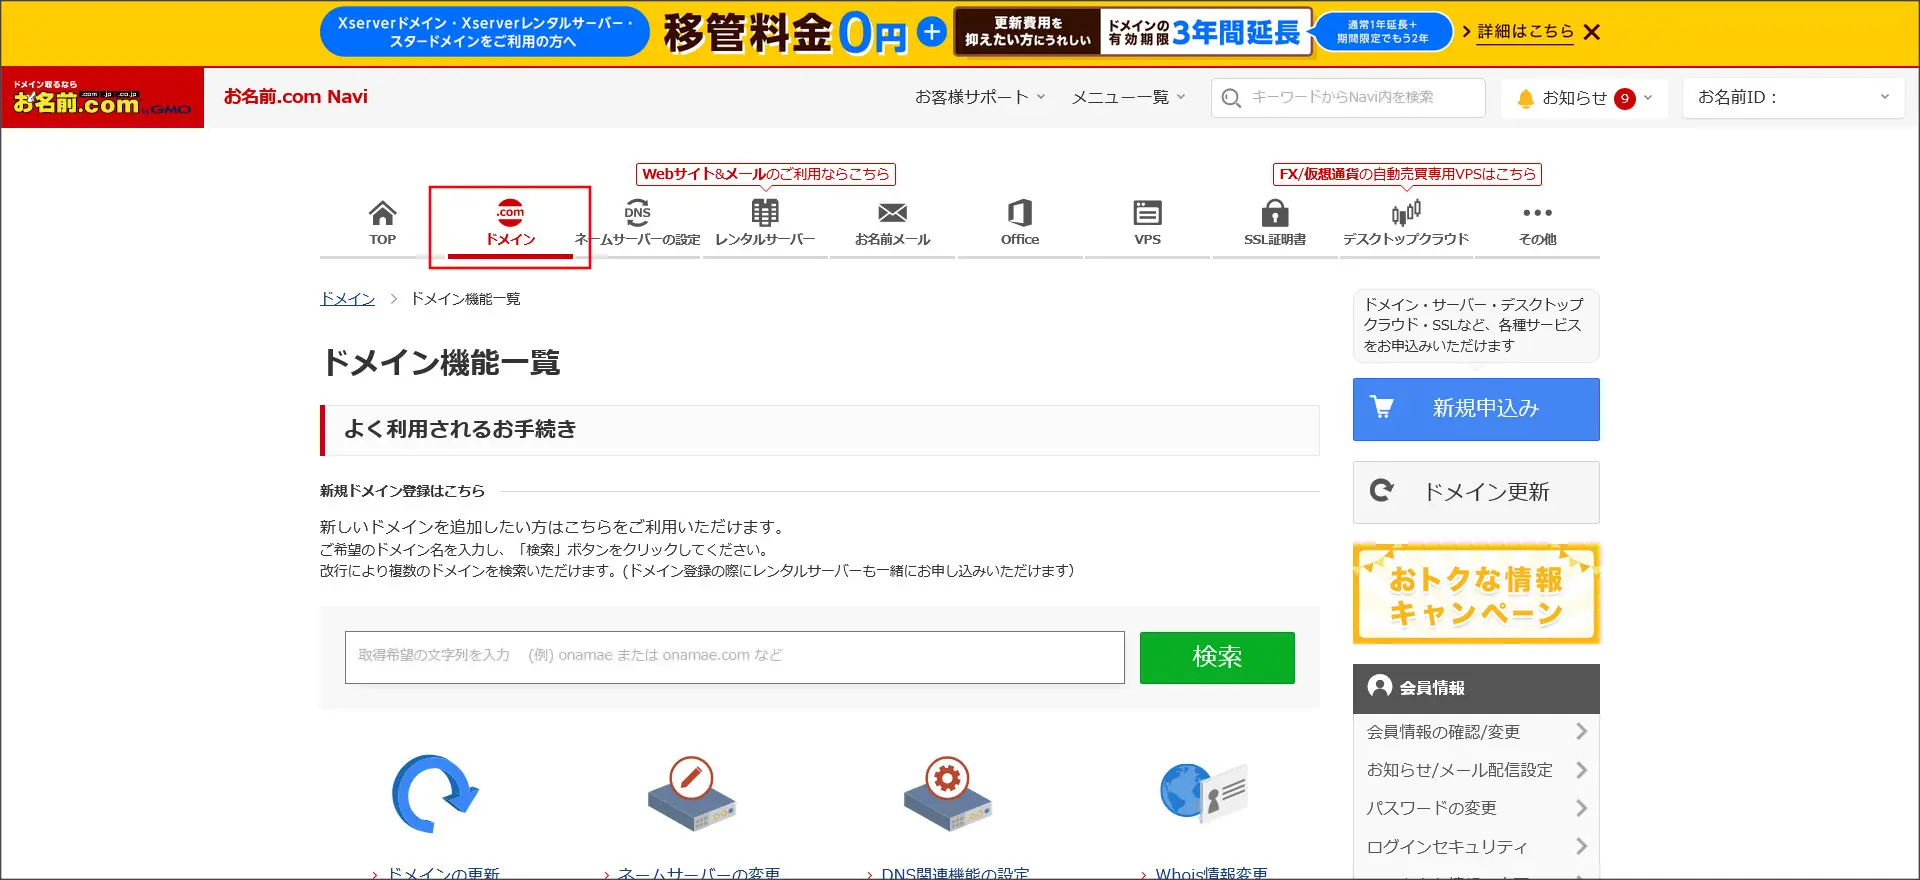Viewport: 1920px width, 880px height.
Task: Click the Xserverドメイン banner pill
Action: 485,32
